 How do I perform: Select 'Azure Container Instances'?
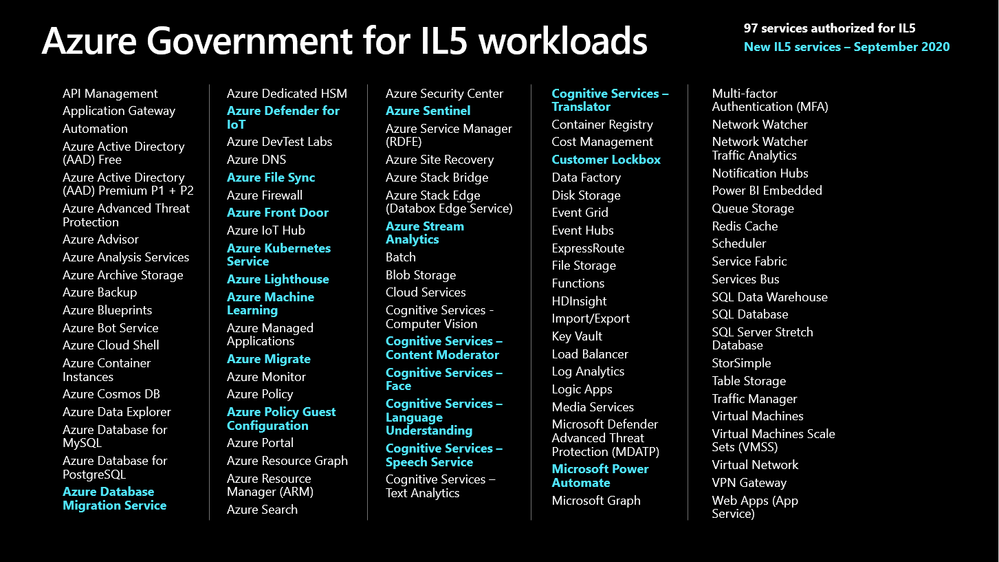pyautogui.click(x=106, y=370)
